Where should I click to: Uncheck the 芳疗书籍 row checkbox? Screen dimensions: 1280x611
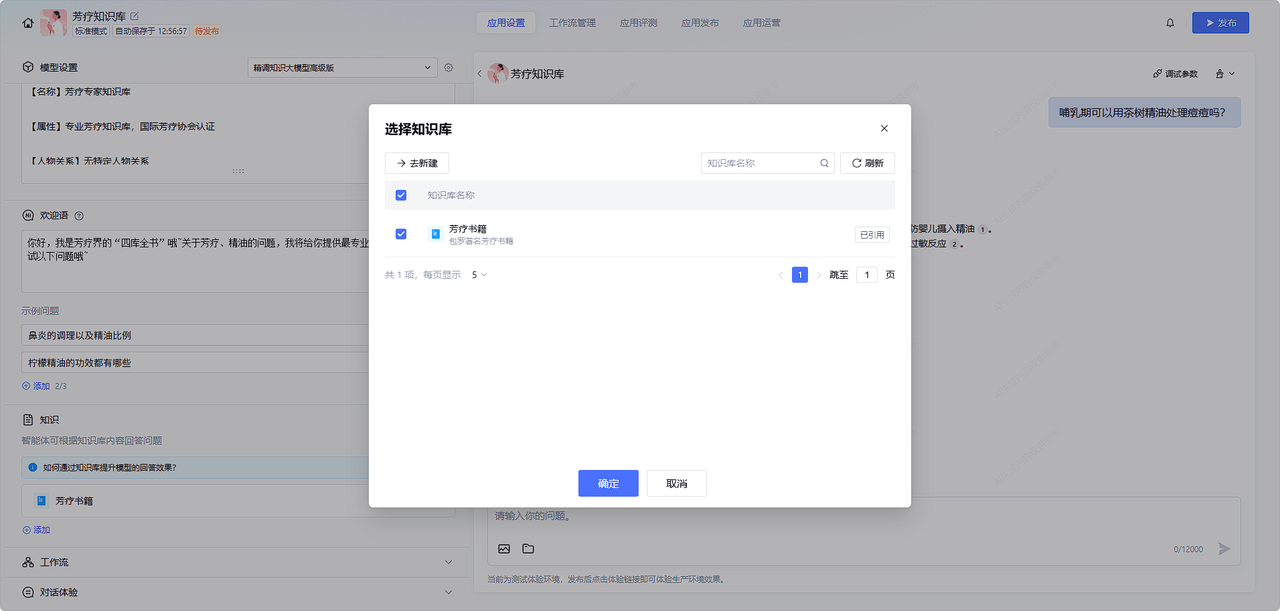[401, 234]
